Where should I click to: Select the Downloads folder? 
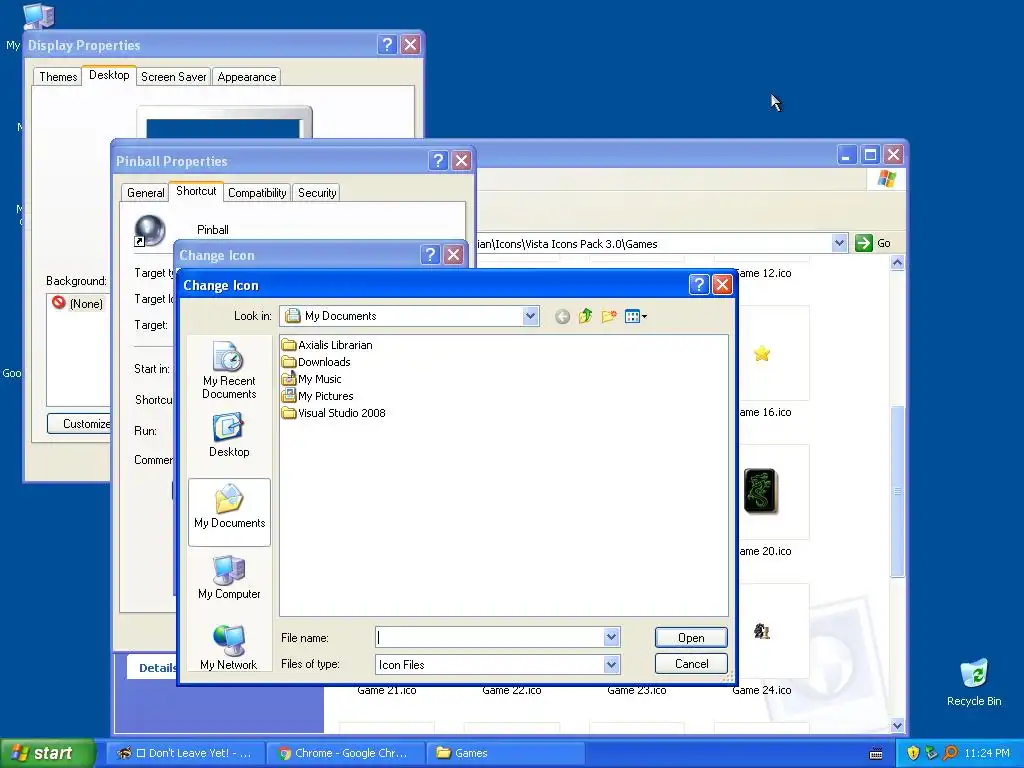pyautogui.click(x=316, y=362)
